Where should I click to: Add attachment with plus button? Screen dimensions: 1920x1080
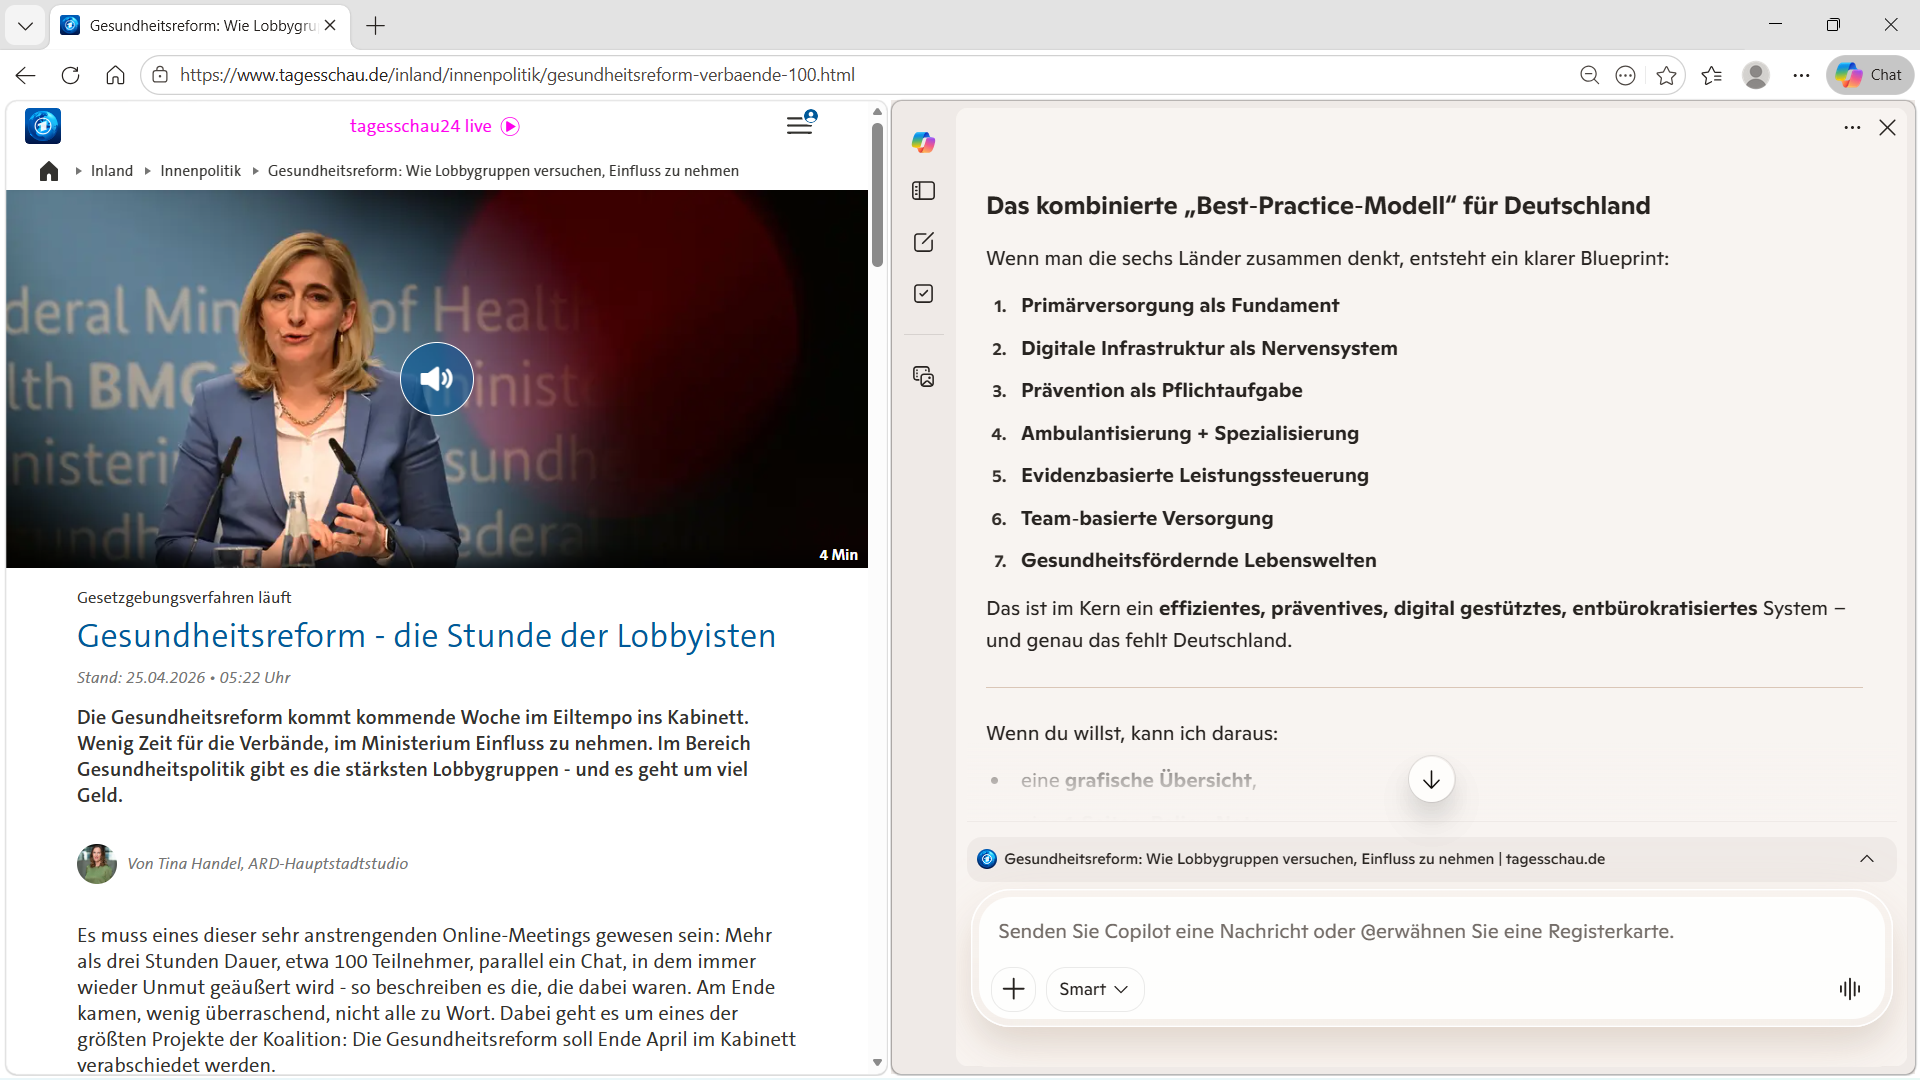[1013, 989]
